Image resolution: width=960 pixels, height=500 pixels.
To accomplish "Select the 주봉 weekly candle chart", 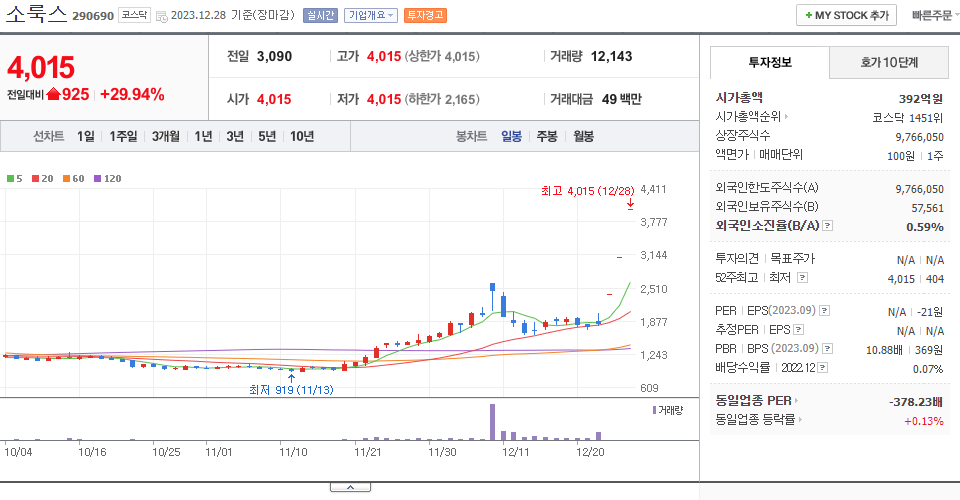I will [547, 136].
